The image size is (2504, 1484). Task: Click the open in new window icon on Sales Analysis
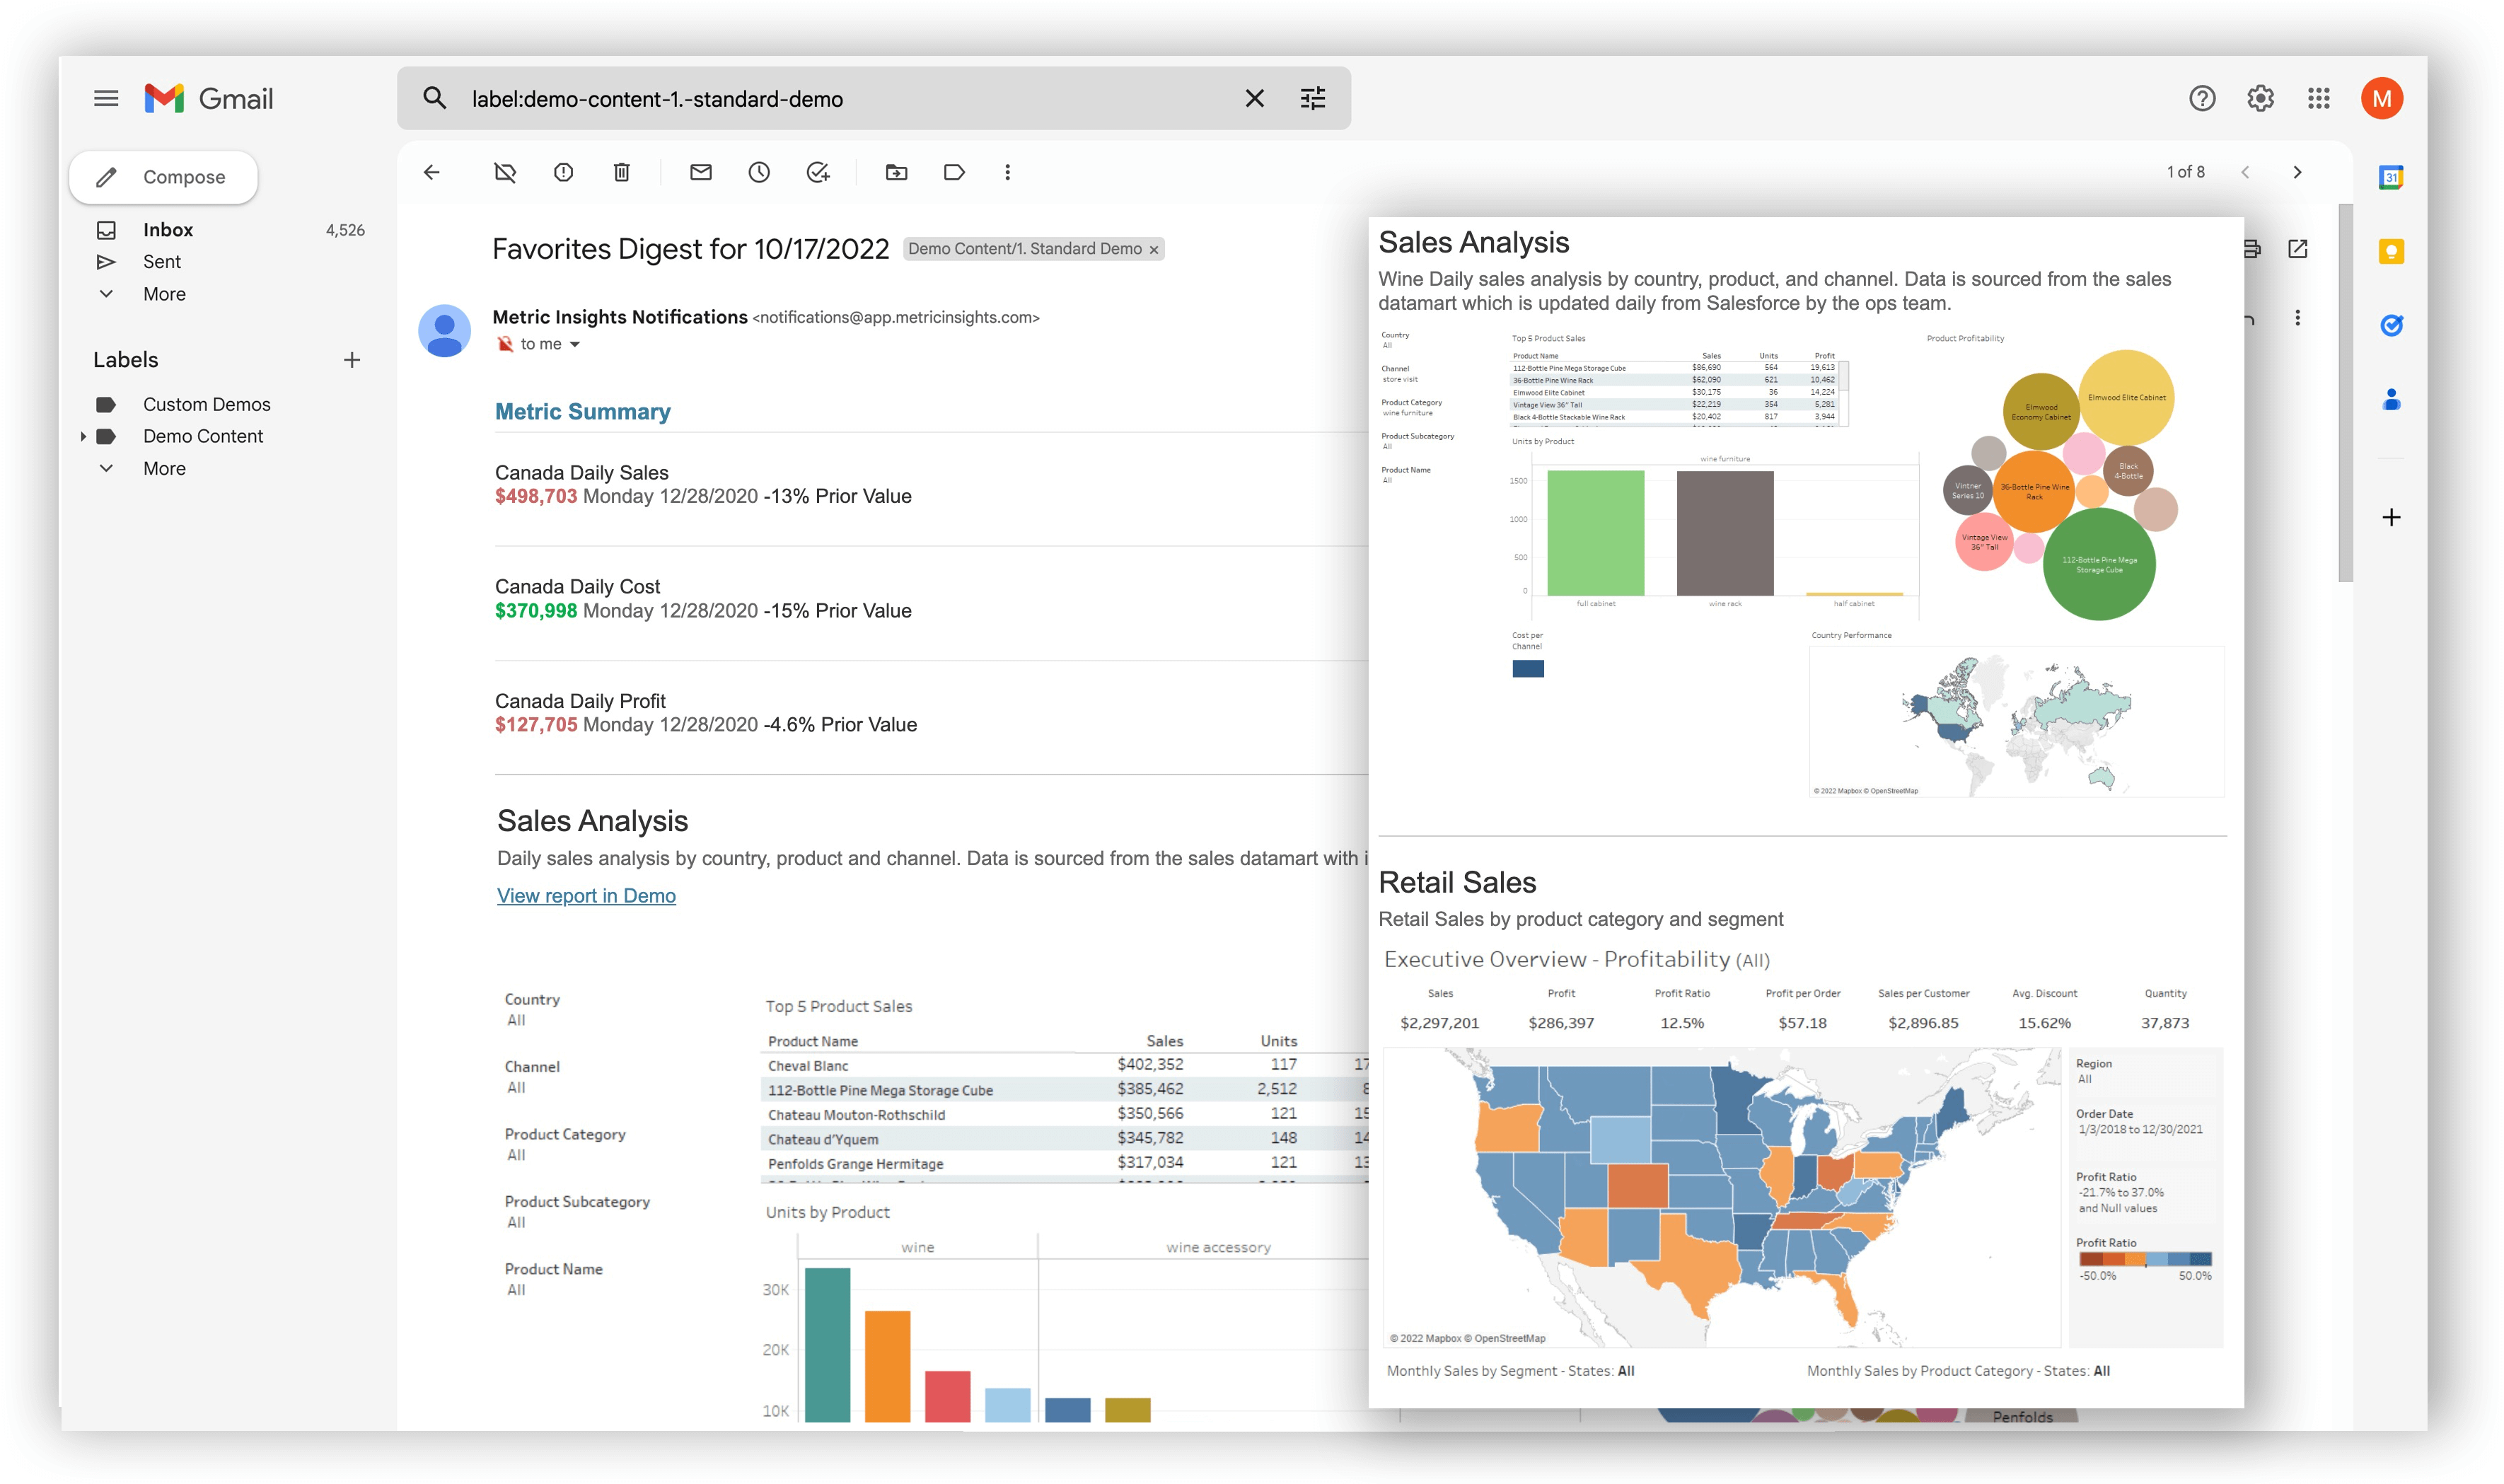coord(2297,248)
